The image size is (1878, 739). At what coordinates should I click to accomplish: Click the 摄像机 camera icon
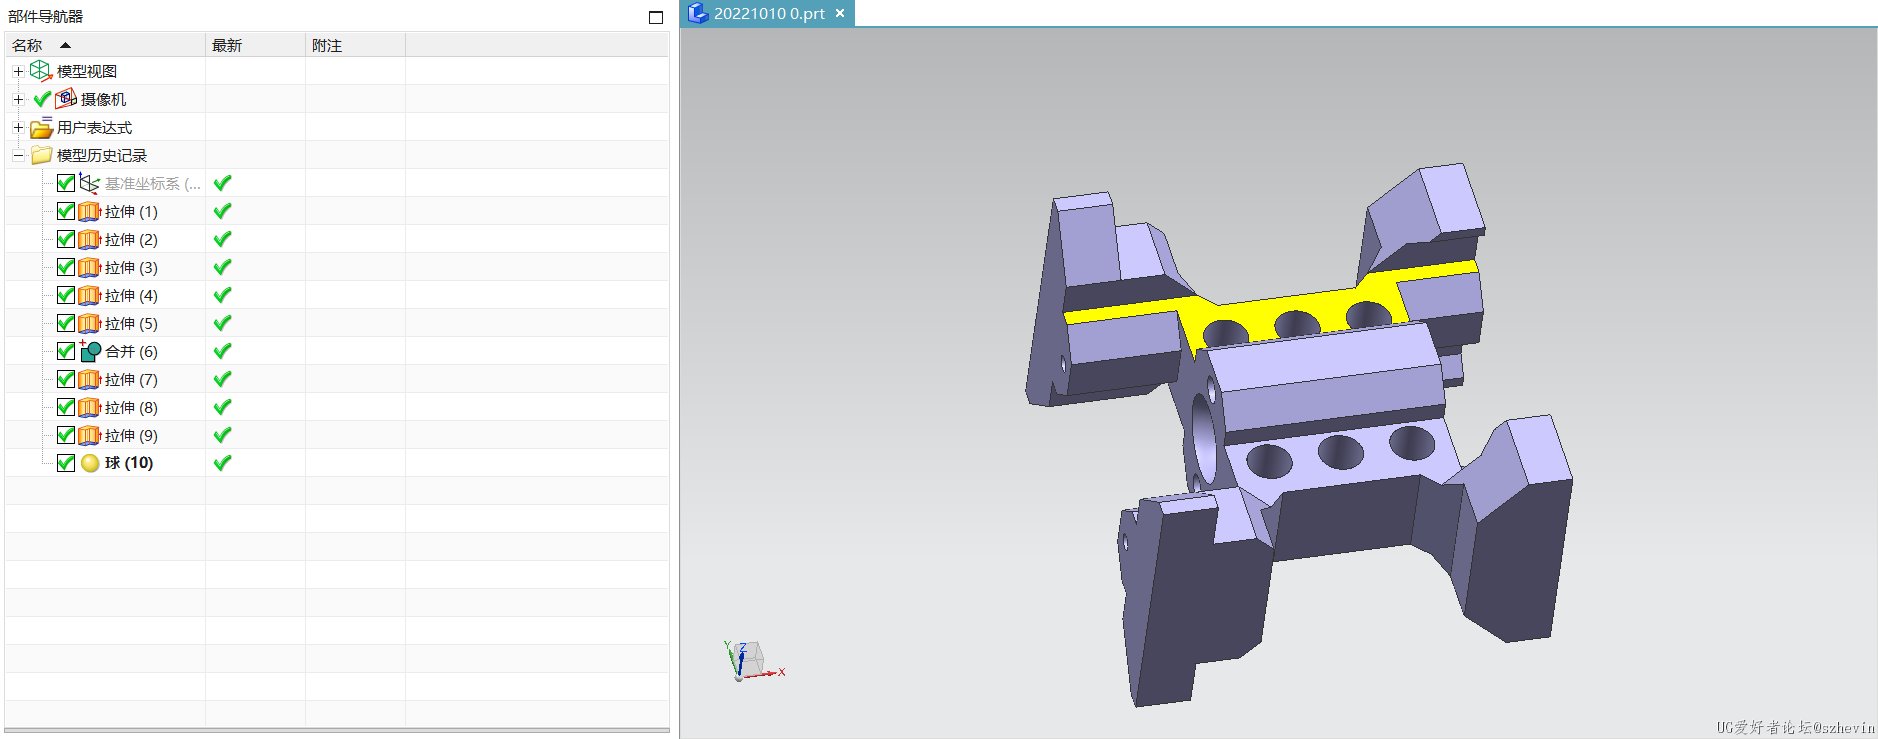(x=66, y=98)
